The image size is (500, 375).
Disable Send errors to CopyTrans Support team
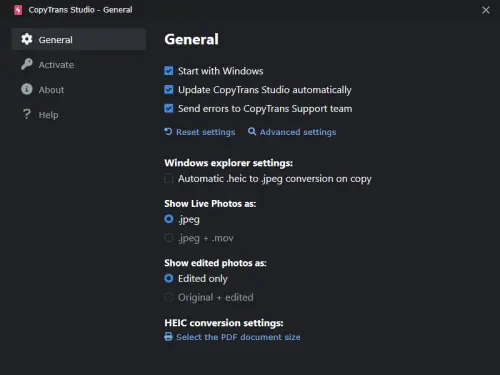click(169, 108)
